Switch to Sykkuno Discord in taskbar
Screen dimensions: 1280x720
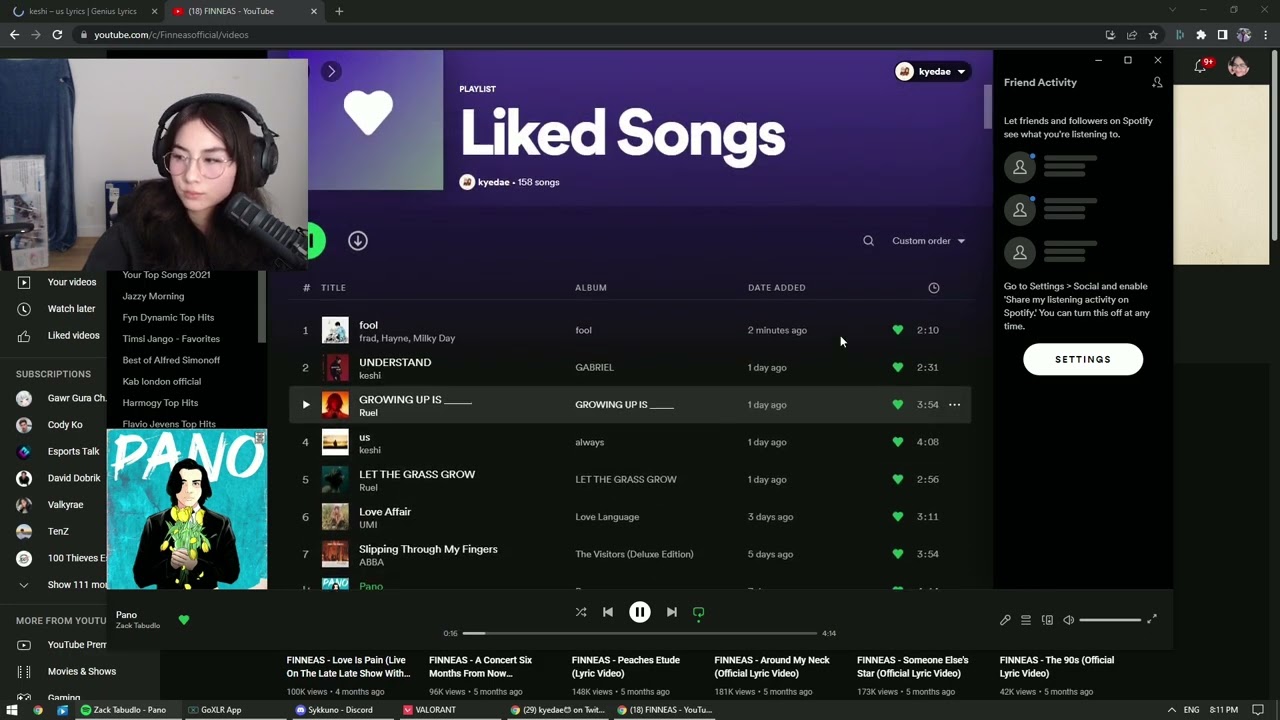pyautogui.click(x=335, y=710)
